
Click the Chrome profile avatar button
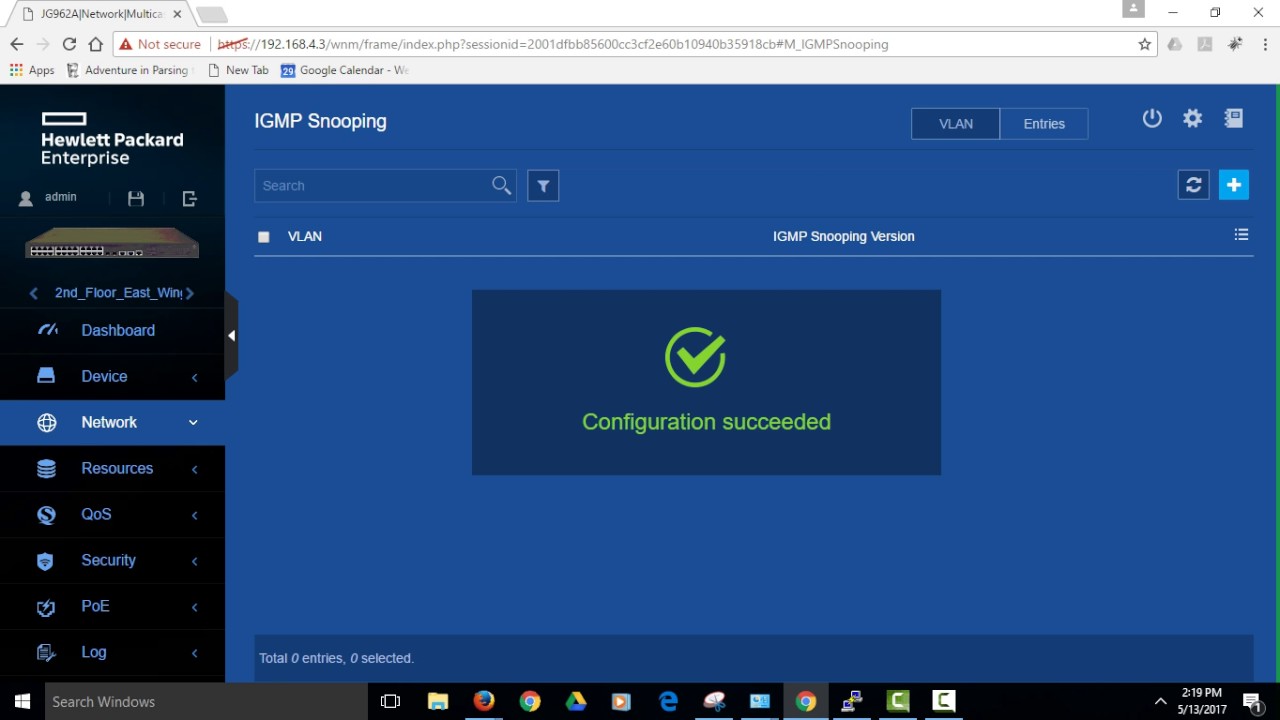pyautogui.click(x=1133, y=9)
